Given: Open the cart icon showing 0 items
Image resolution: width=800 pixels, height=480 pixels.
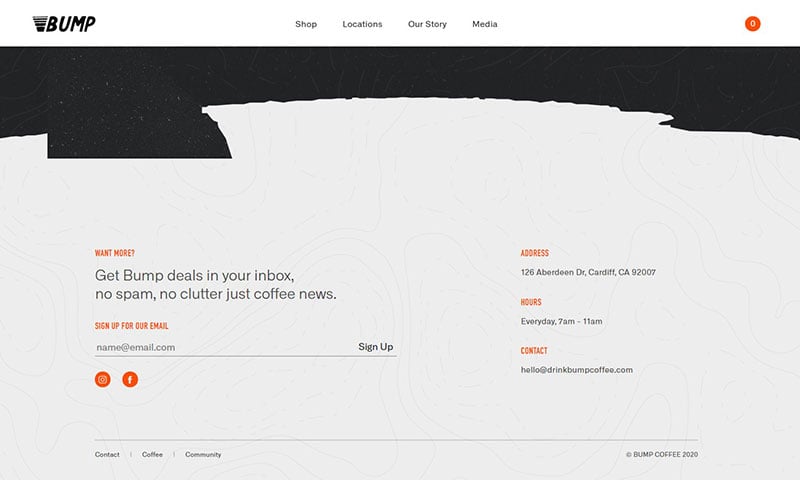Looking at the screenshot, I should 753,23.
